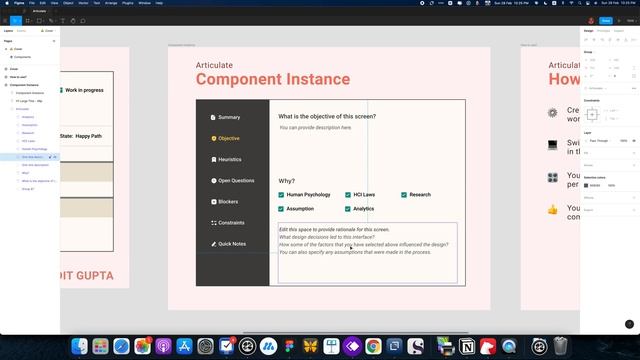Screen dimensions: 640x360
Task: Select the Move tool in toolbar
Action: [16, 21]
